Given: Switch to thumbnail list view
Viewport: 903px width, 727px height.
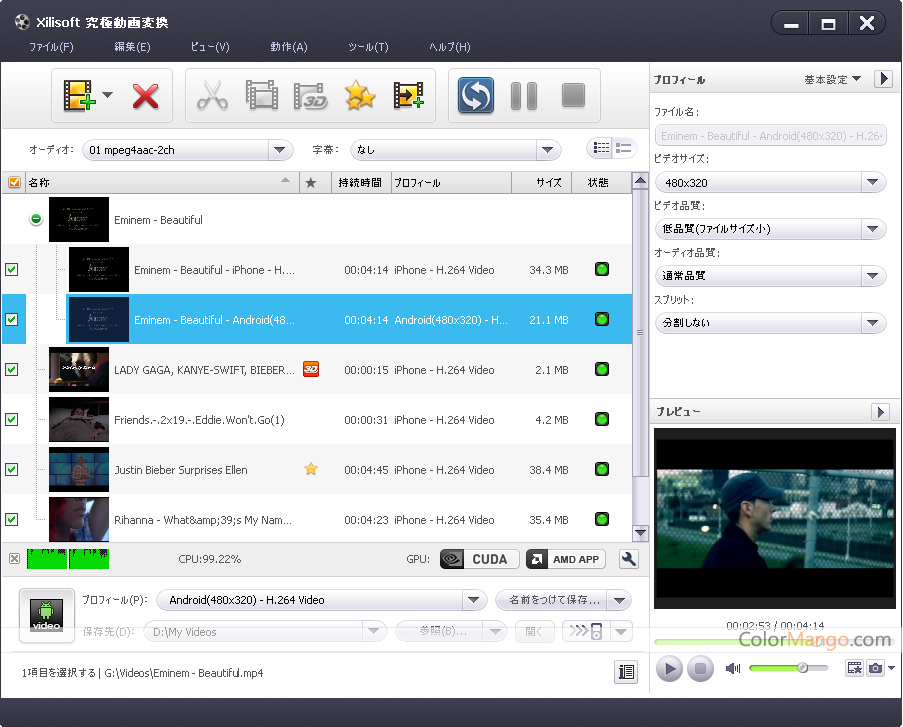Looking at the screenshot, I should coord(623,148).
